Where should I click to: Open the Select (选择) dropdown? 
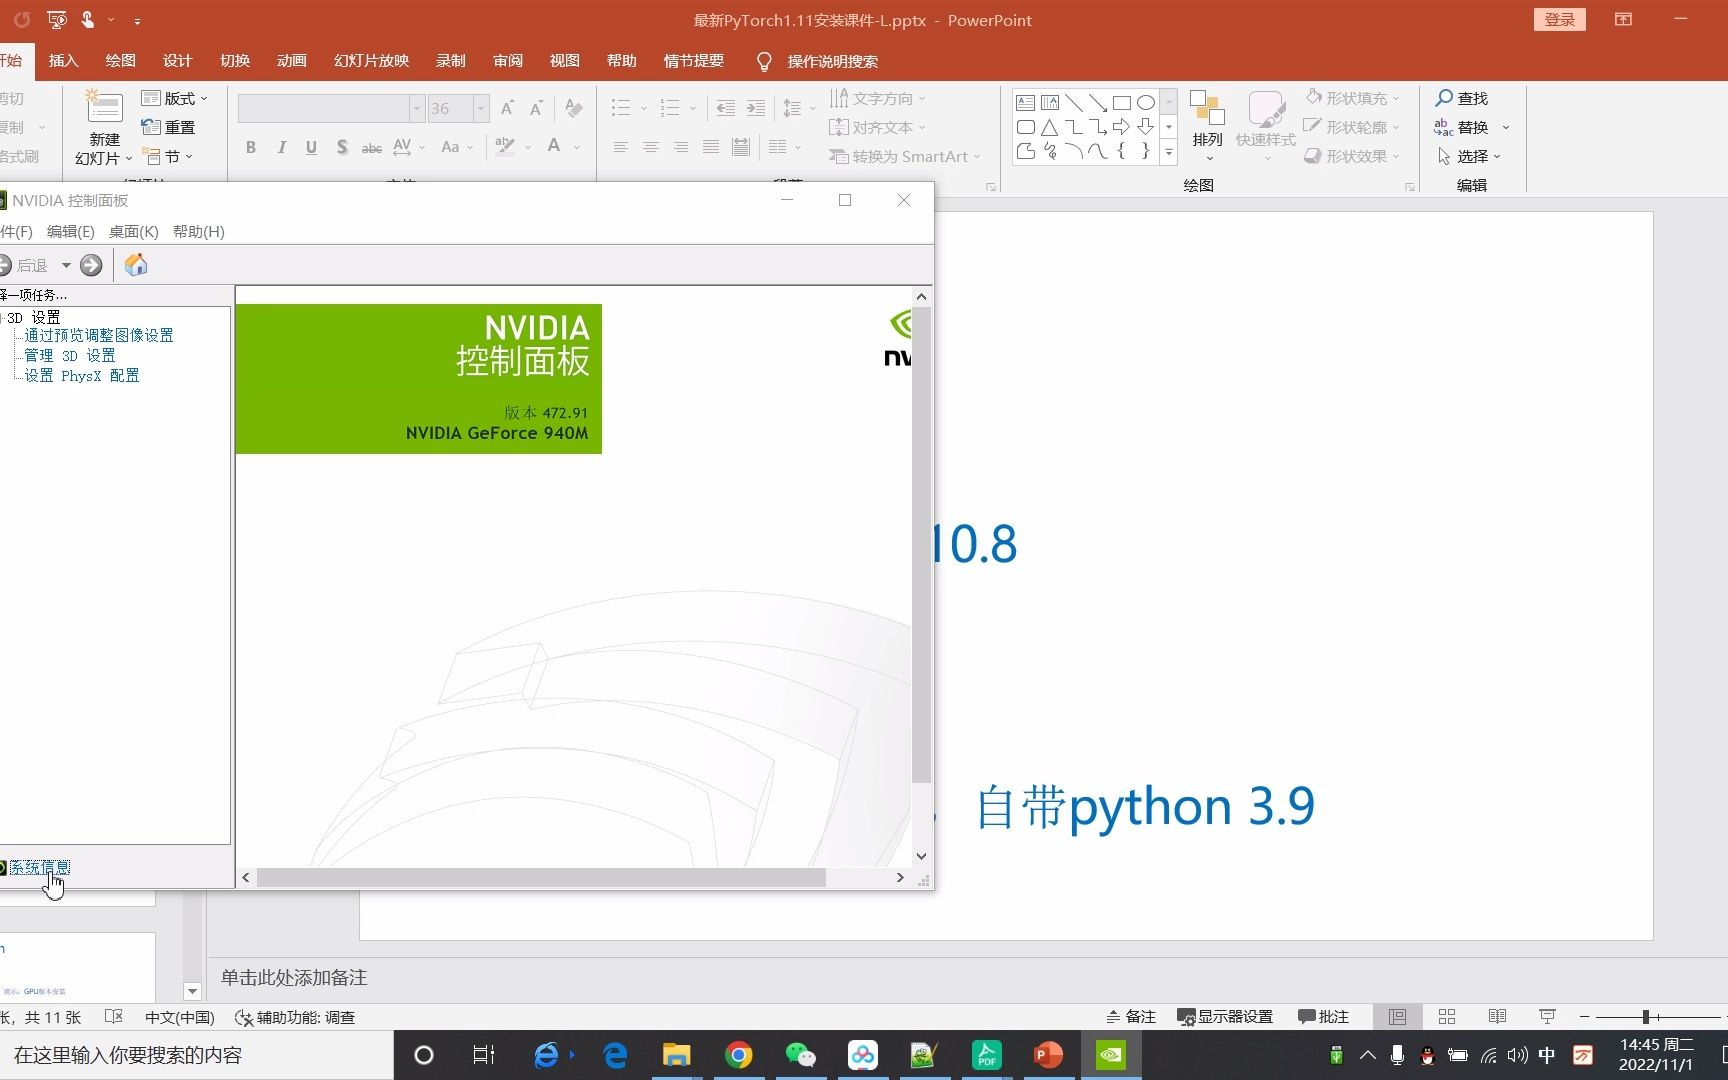click(1469, 156)
